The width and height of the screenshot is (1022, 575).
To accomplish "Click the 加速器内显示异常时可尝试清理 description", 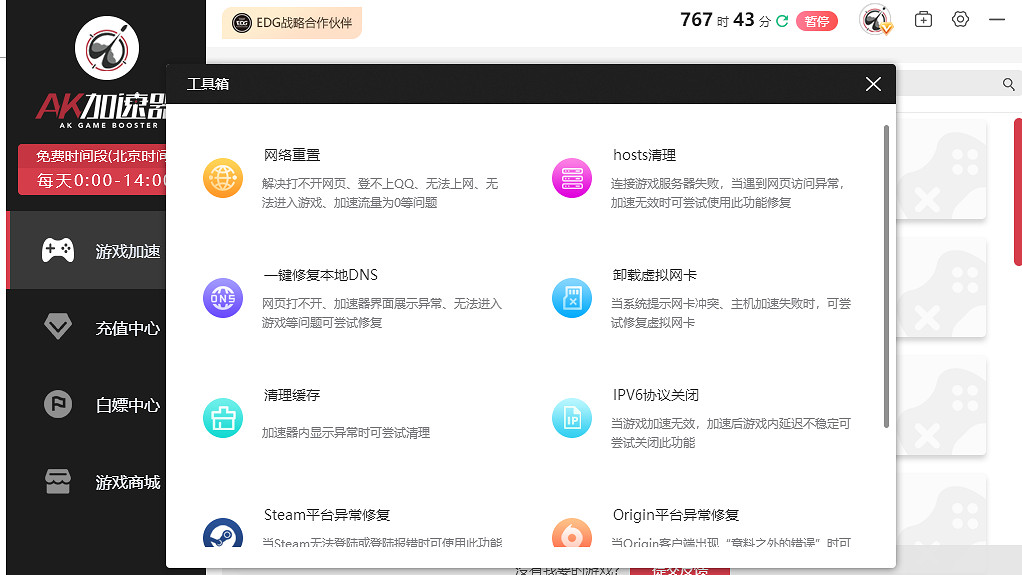I will point(346,433).
